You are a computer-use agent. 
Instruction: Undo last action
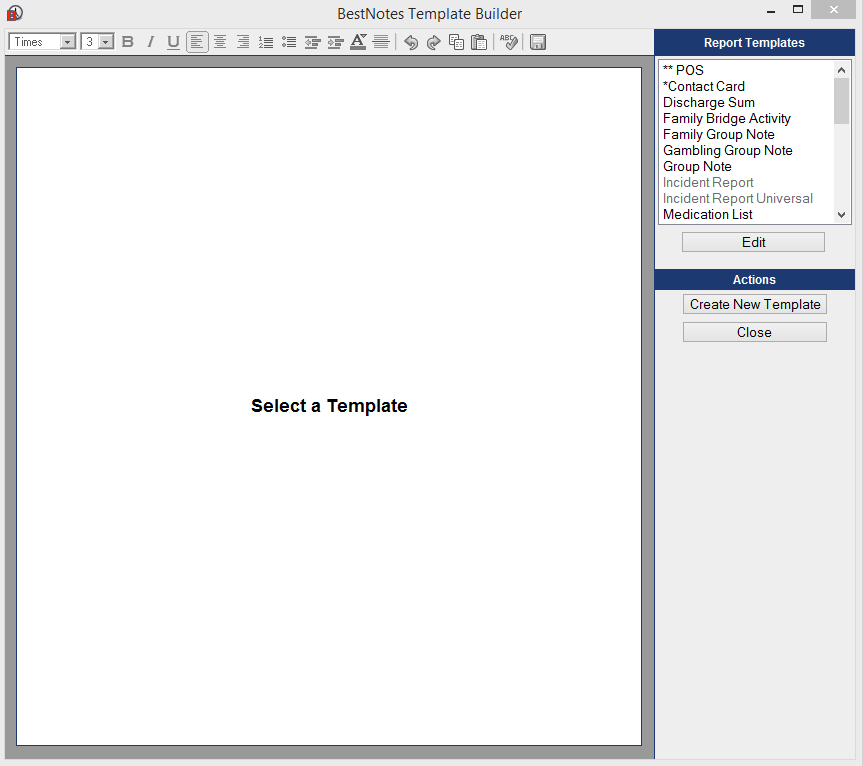[411, 42]
